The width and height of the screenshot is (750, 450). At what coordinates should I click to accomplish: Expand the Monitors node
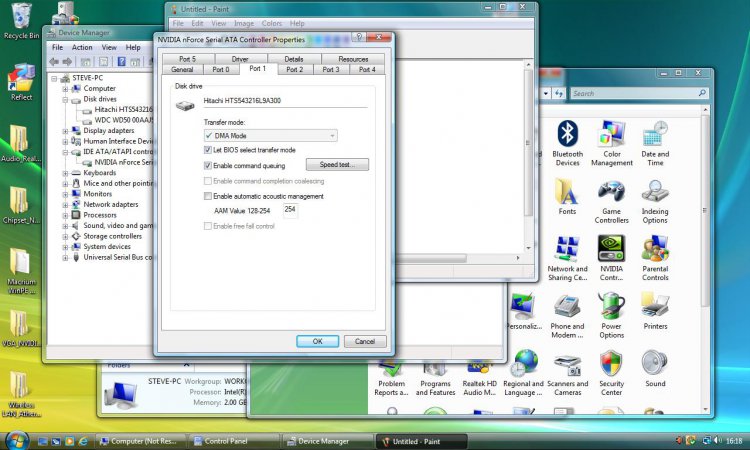click(x=65, y=194)
